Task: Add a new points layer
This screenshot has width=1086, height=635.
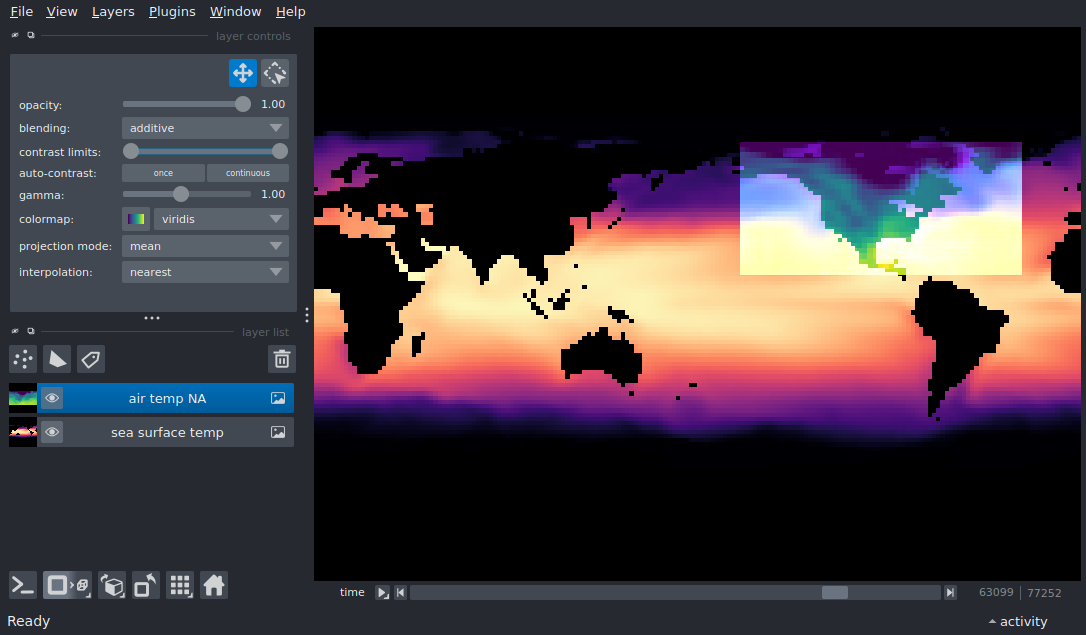Action: coord(23,359)
